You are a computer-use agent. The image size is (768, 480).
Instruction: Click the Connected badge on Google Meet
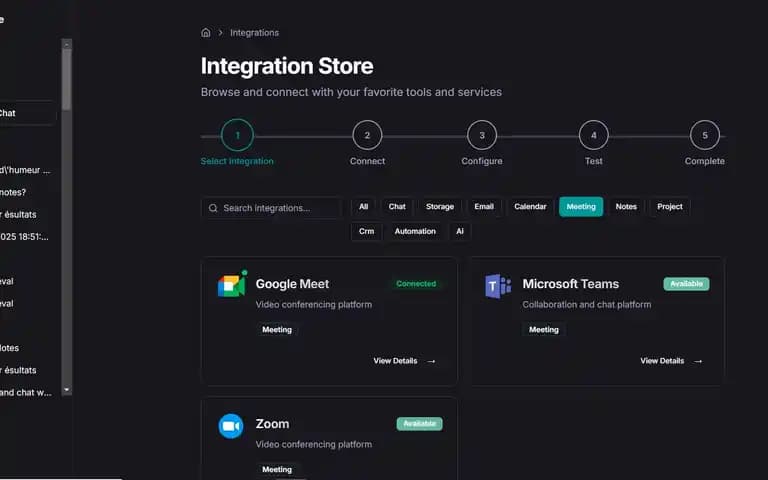click(x=416, y=284)
